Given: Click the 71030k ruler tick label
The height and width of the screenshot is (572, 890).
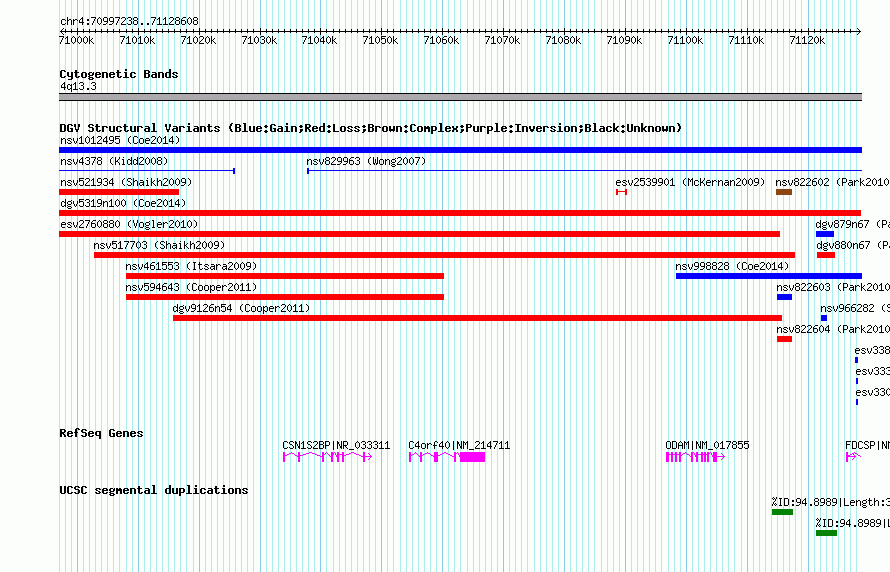Looking at the screenshot, I should 259,40.
